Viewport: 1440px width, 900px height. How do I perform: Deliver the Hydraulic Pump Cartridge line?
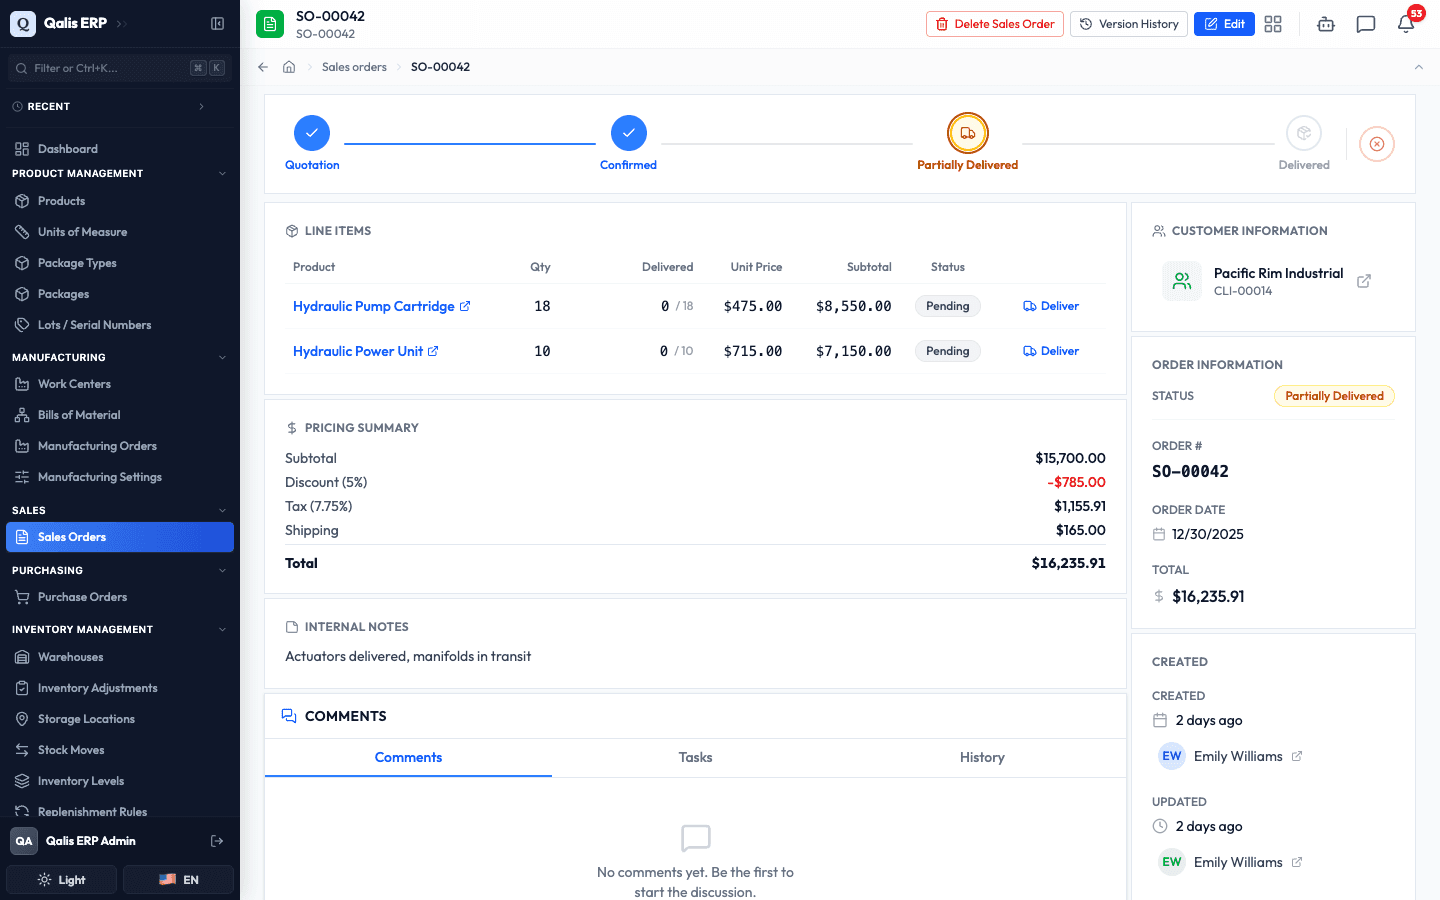click(1051, 306)
